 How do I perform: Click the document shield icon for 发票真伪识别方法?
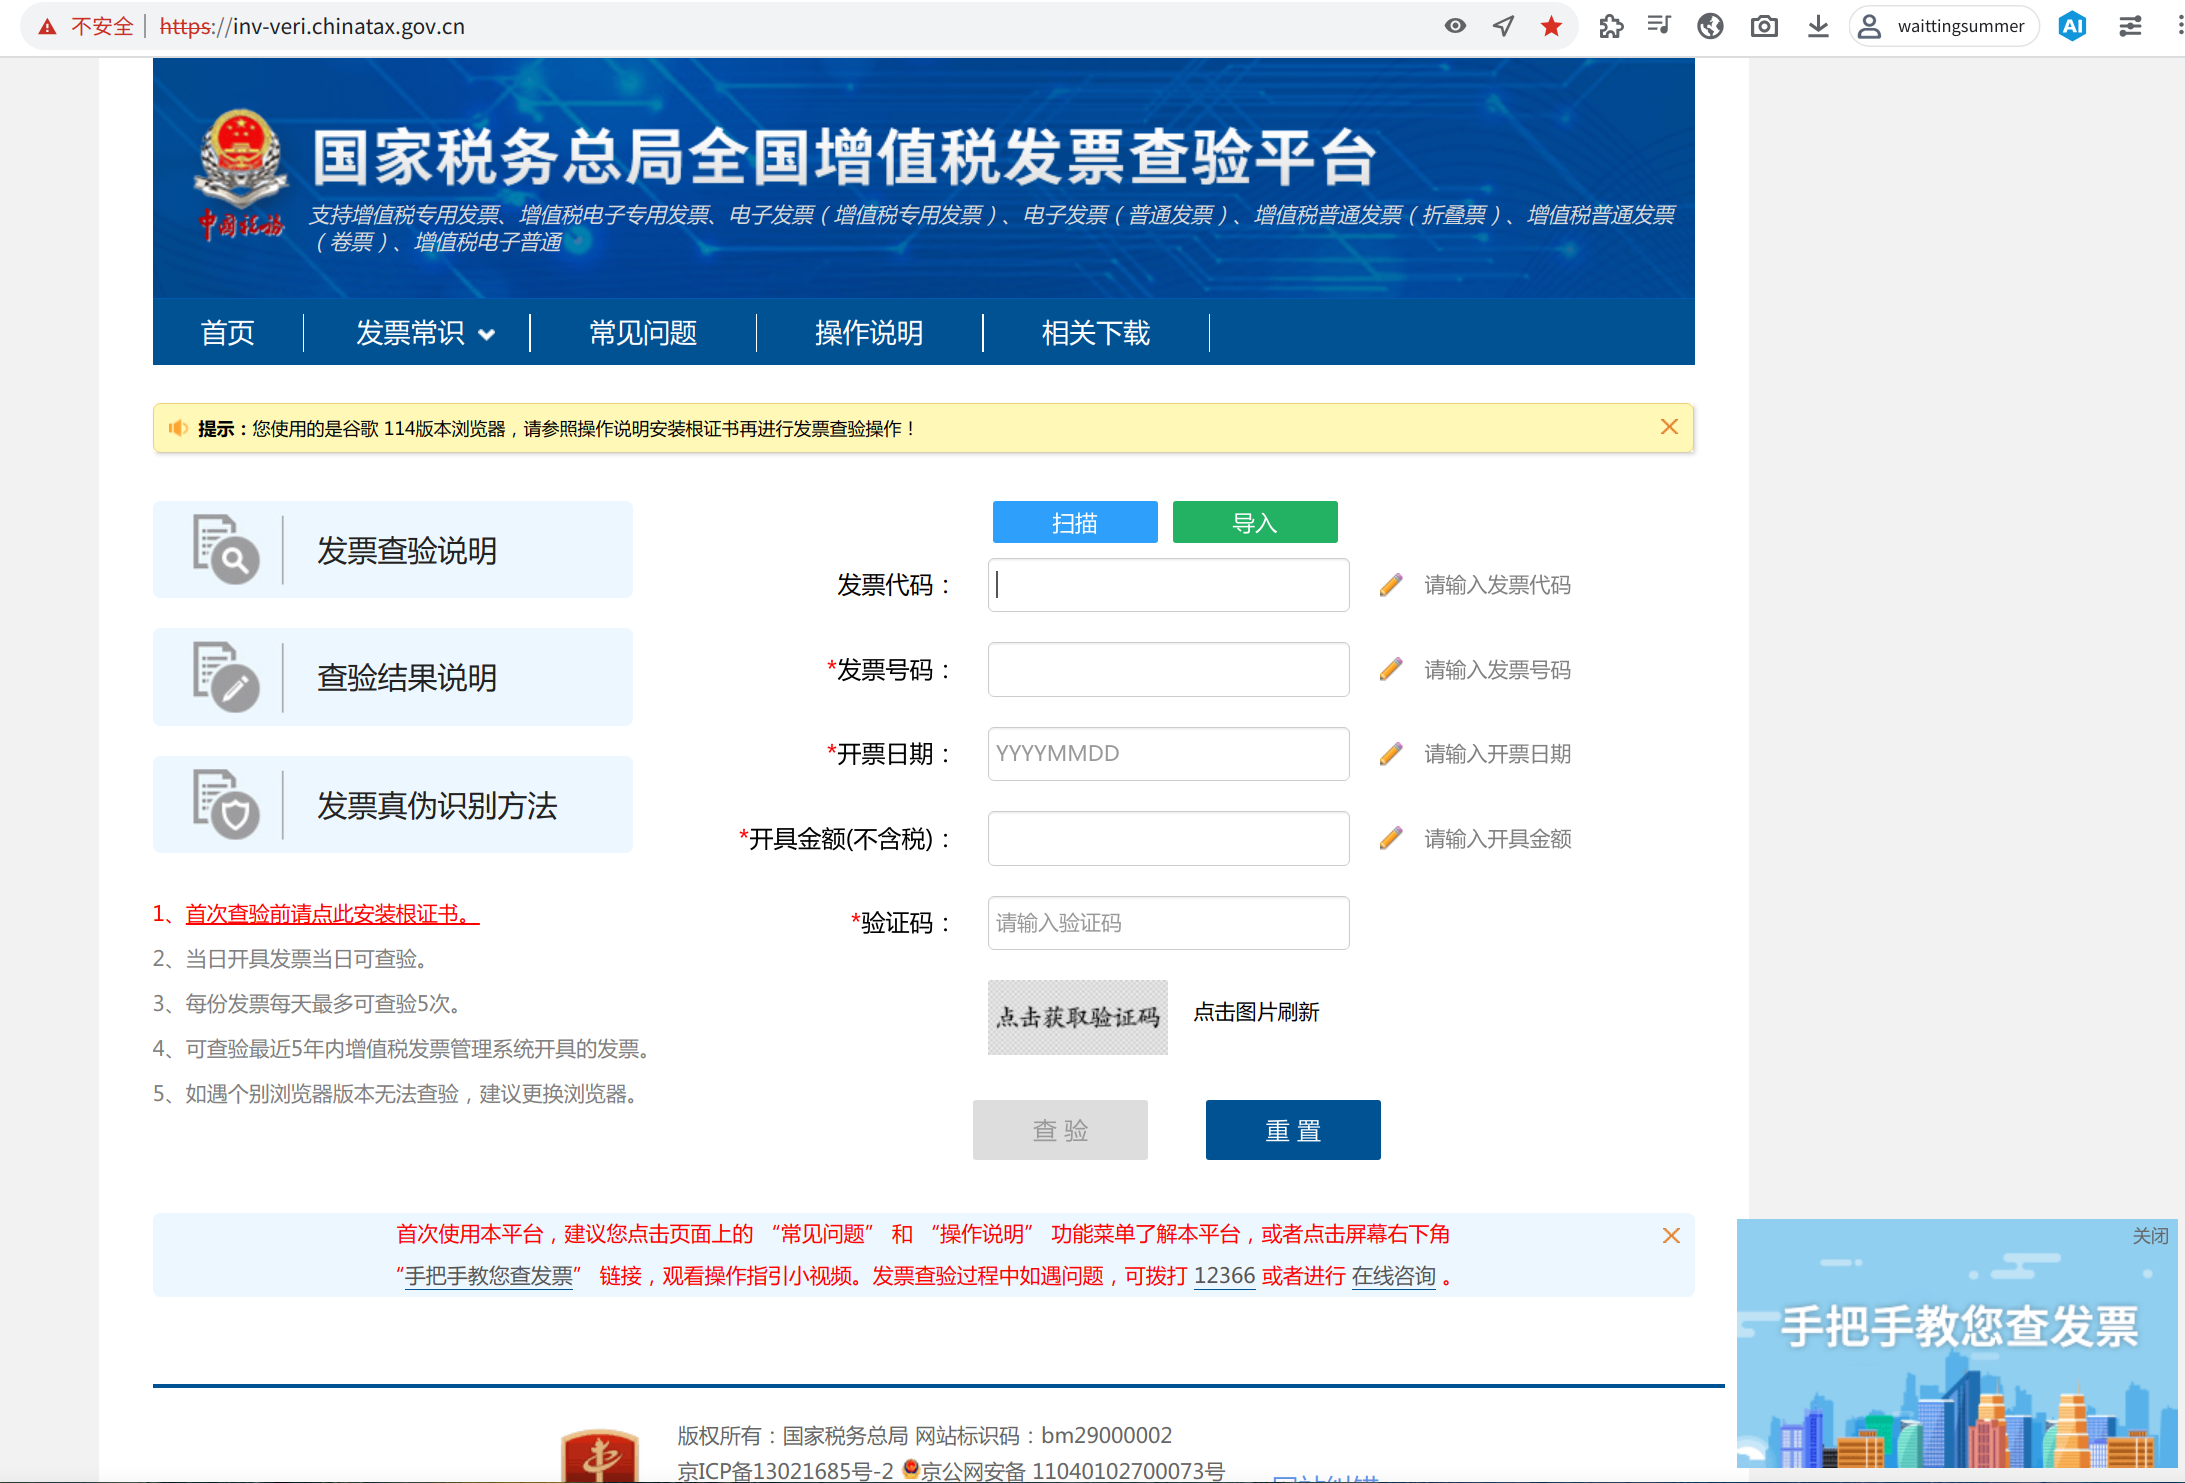coord(226,804)
